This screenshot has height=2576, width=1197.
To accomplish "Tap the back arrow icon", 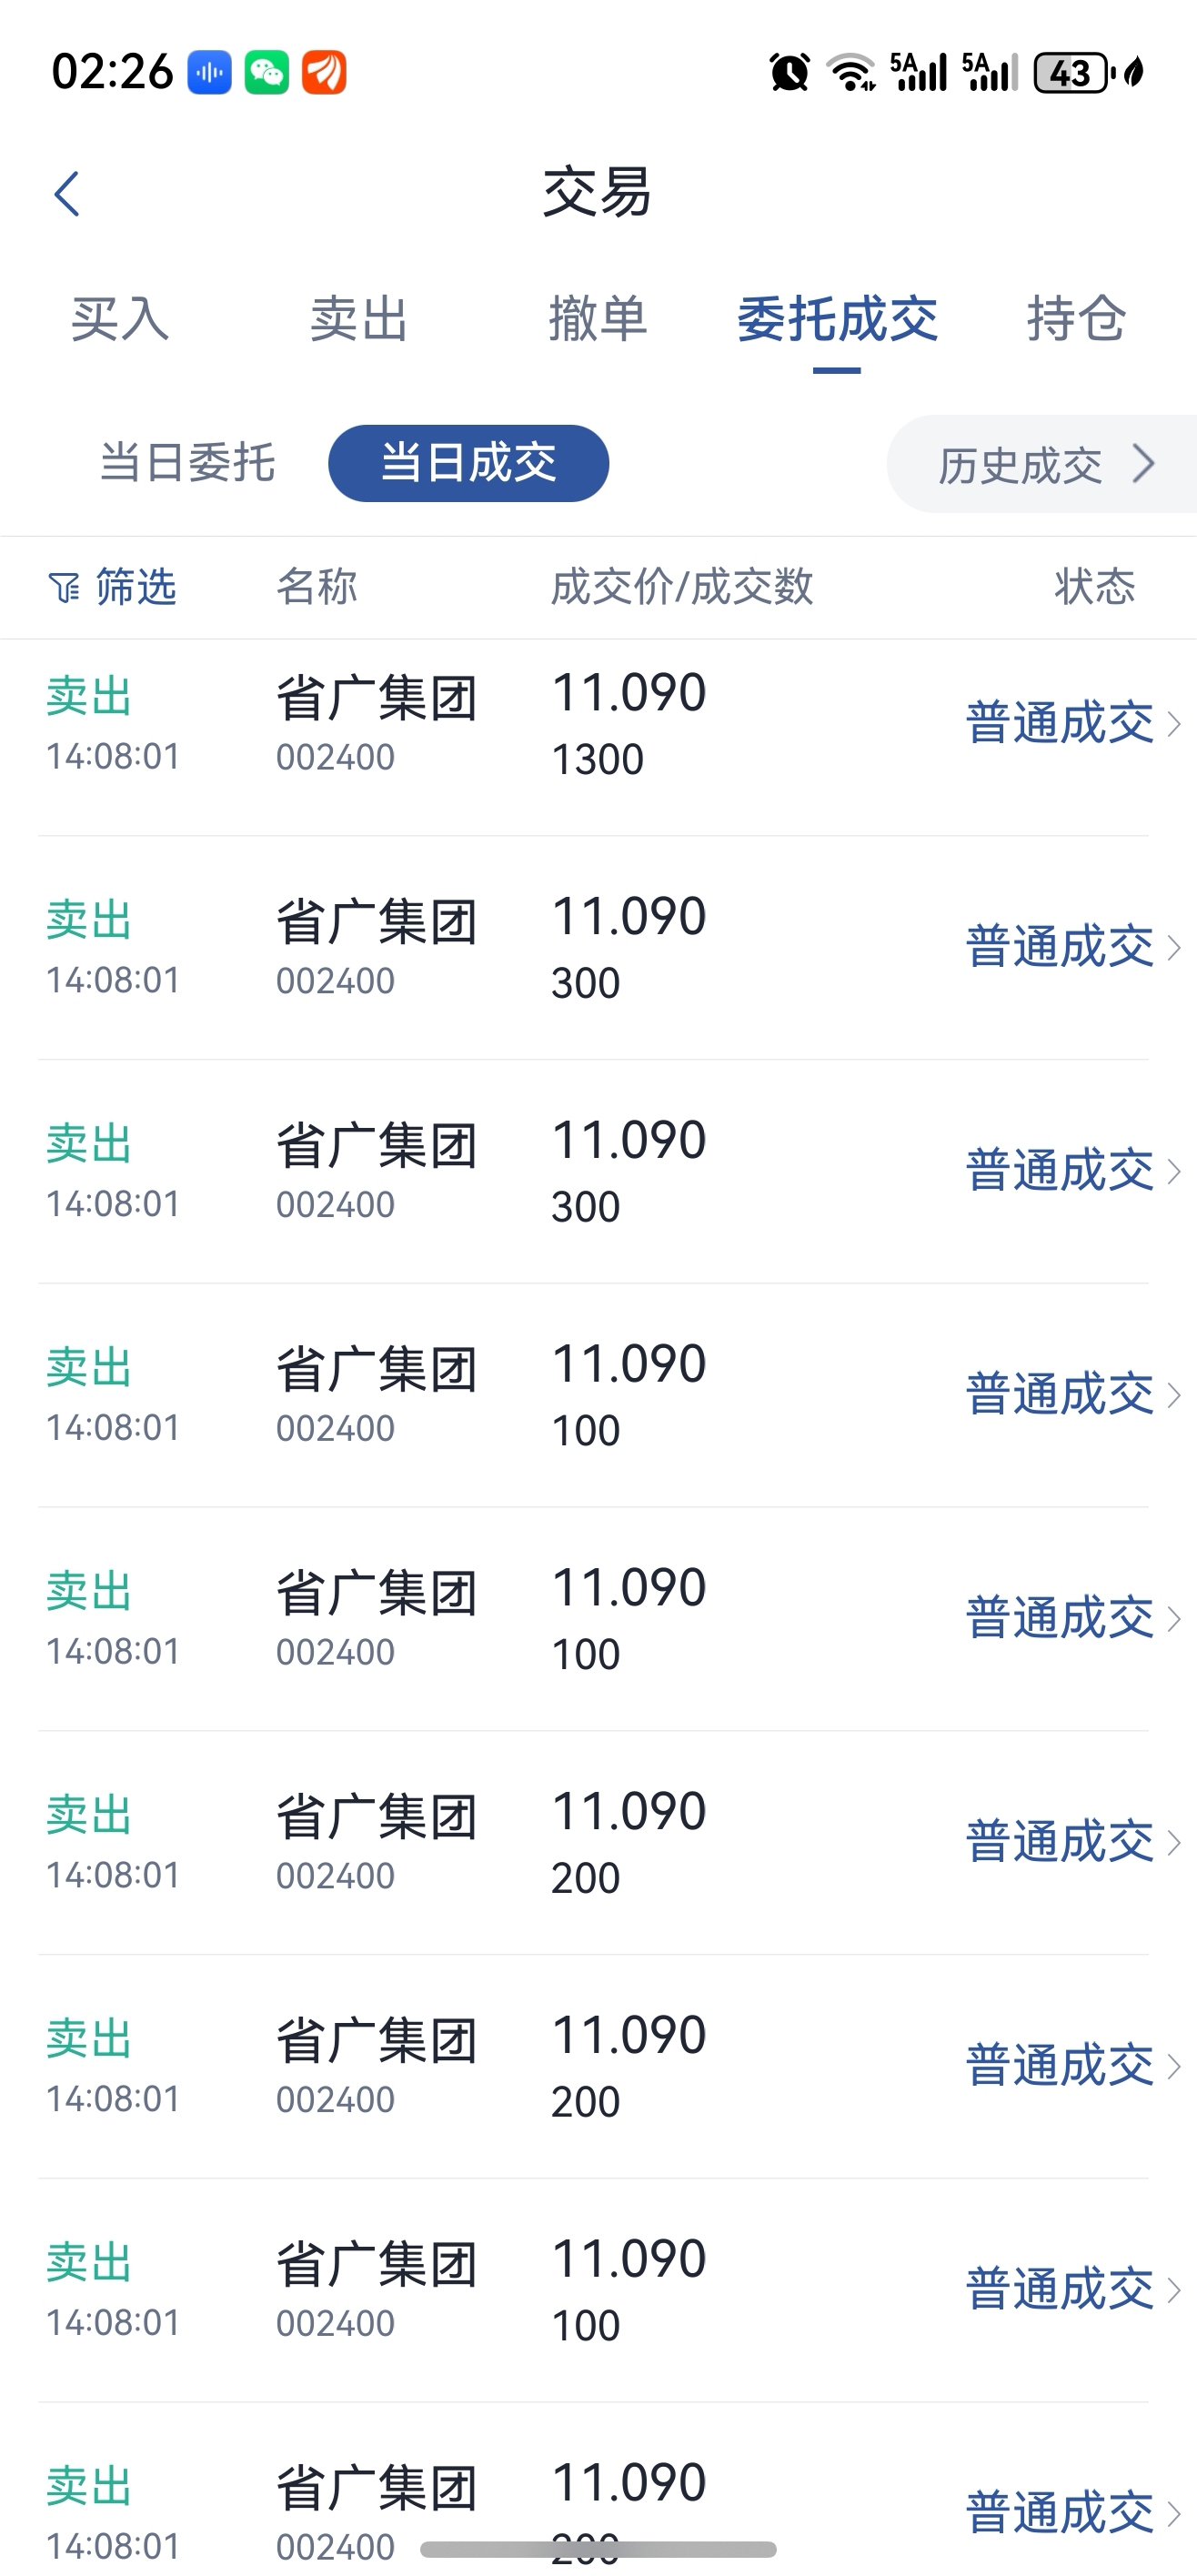I will [x=67, y=194].
